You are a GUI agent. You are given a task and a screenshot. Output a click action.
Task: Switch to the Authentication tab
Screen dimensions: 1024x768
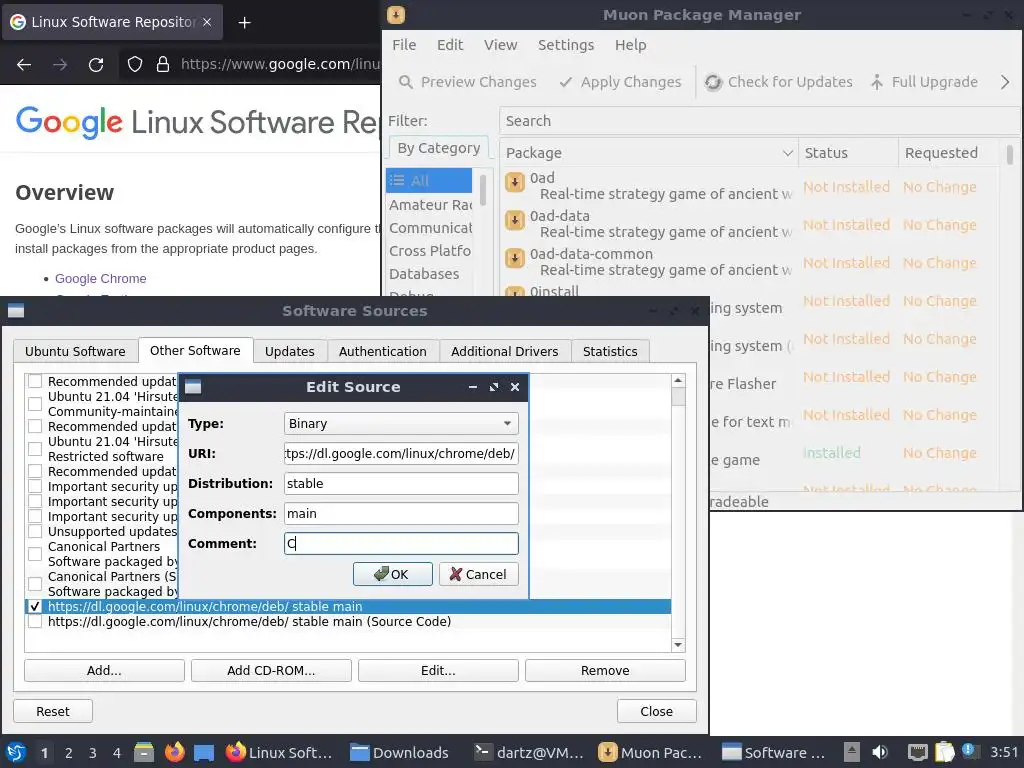[x=383, y=351]
